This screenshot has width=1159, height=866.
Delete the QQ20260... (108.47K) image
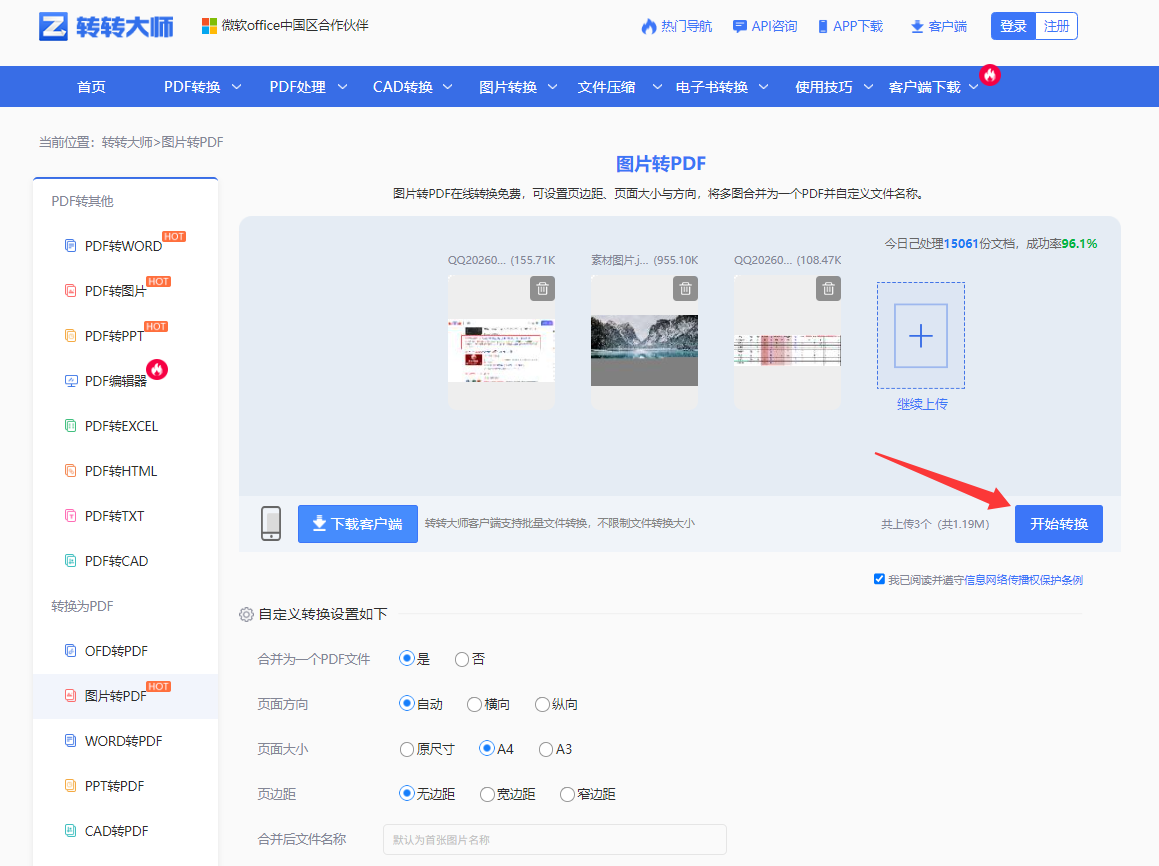click(x=828, y=288)
